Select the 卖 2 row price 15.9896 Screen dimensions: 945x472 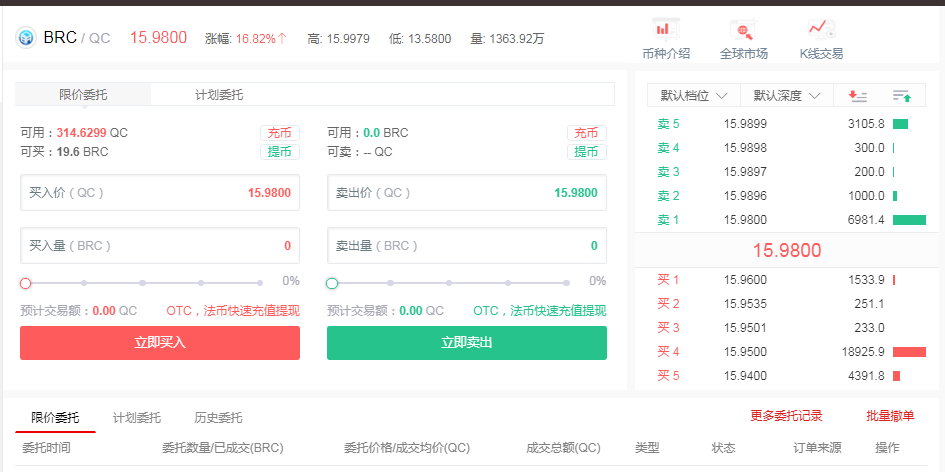click(x=746, y=196)
